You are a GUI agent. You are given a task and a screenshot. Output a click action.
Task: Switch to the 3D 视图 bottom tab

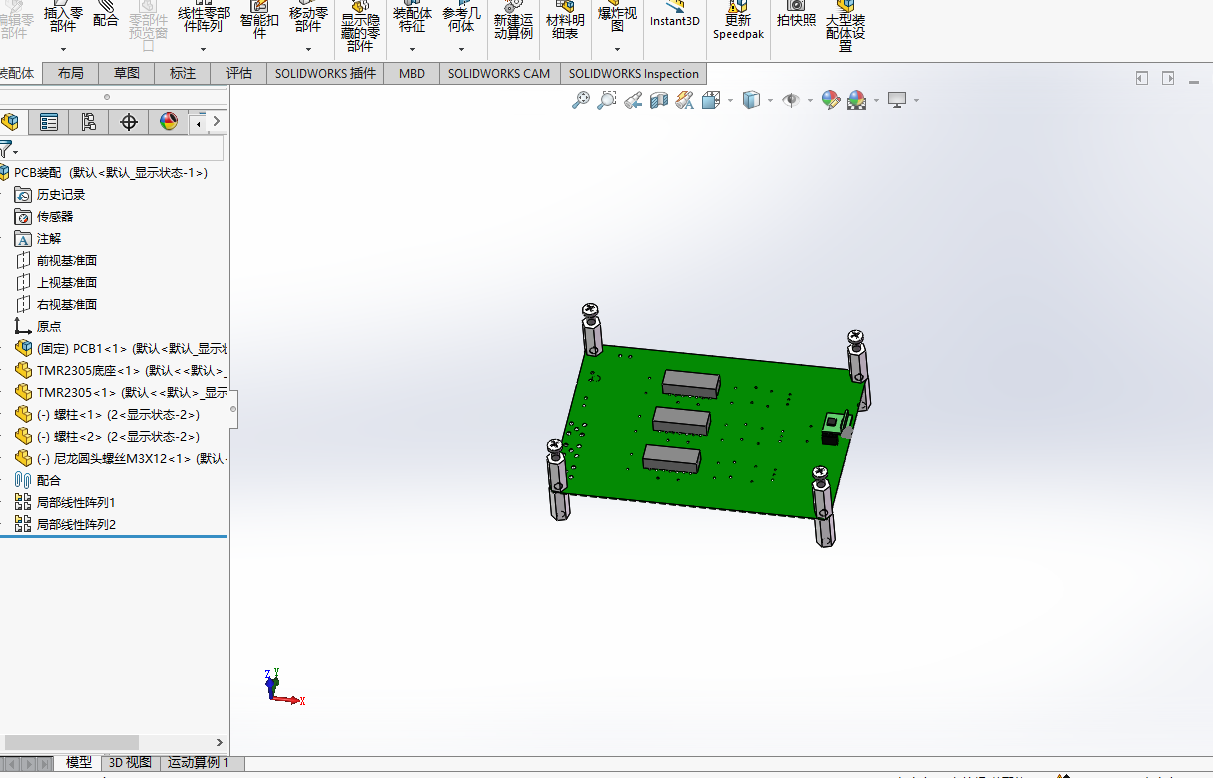coord(130,763)
